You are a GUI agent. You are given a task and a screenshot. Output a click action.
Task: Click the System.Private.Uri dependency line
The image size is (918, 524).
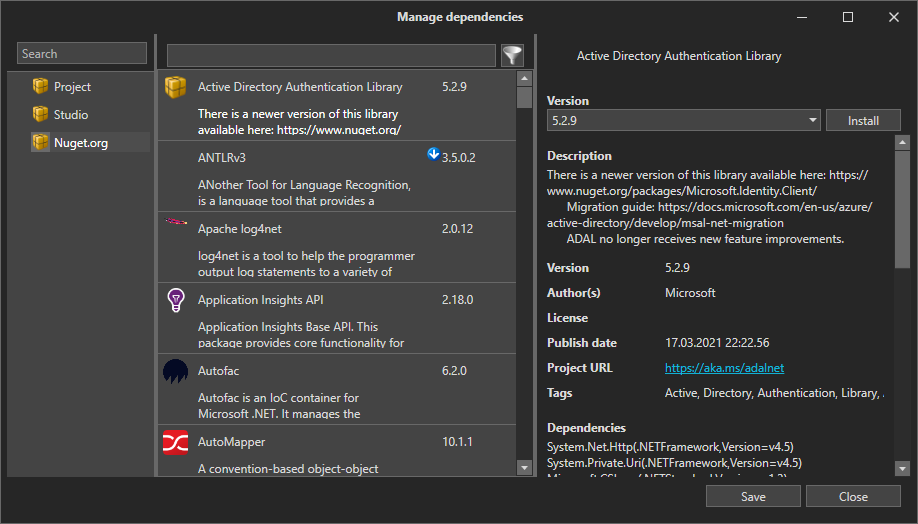(x=674, y=463)
